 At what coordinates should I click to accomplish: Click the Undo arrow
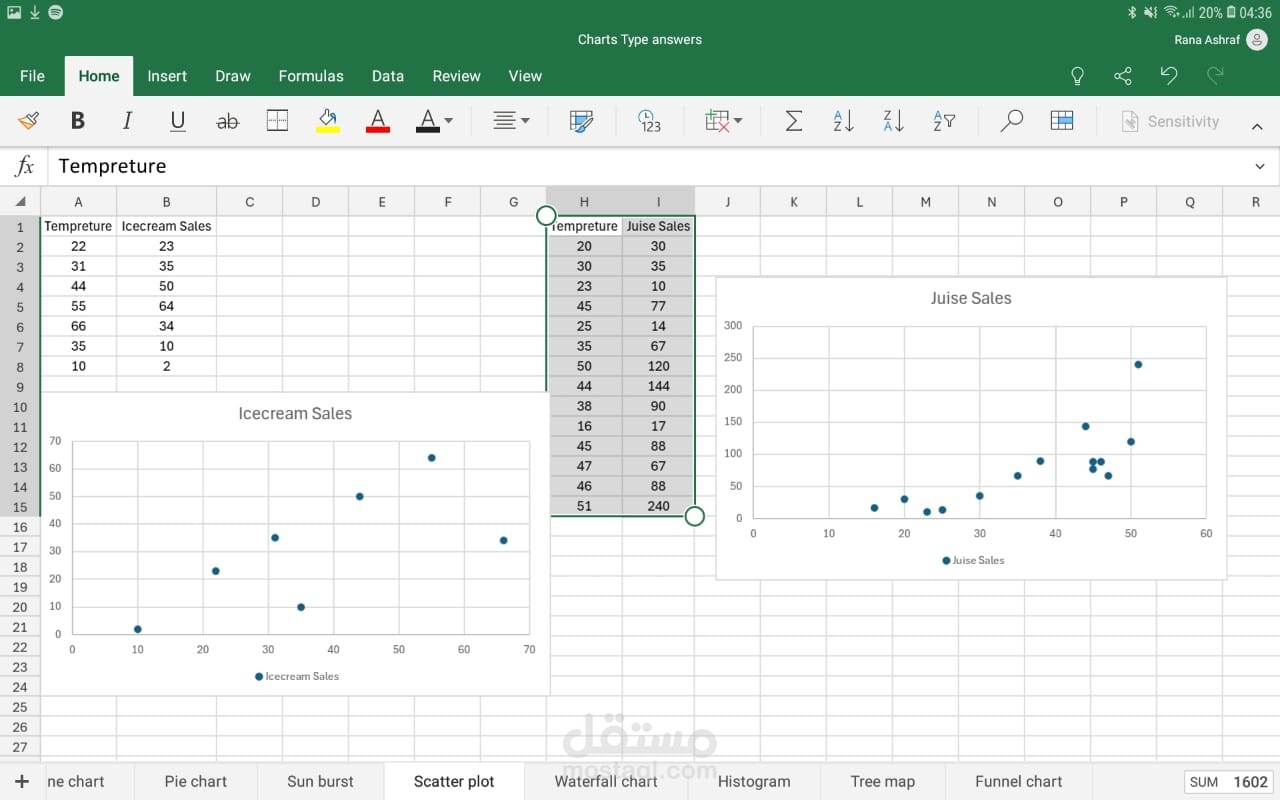1168,76
